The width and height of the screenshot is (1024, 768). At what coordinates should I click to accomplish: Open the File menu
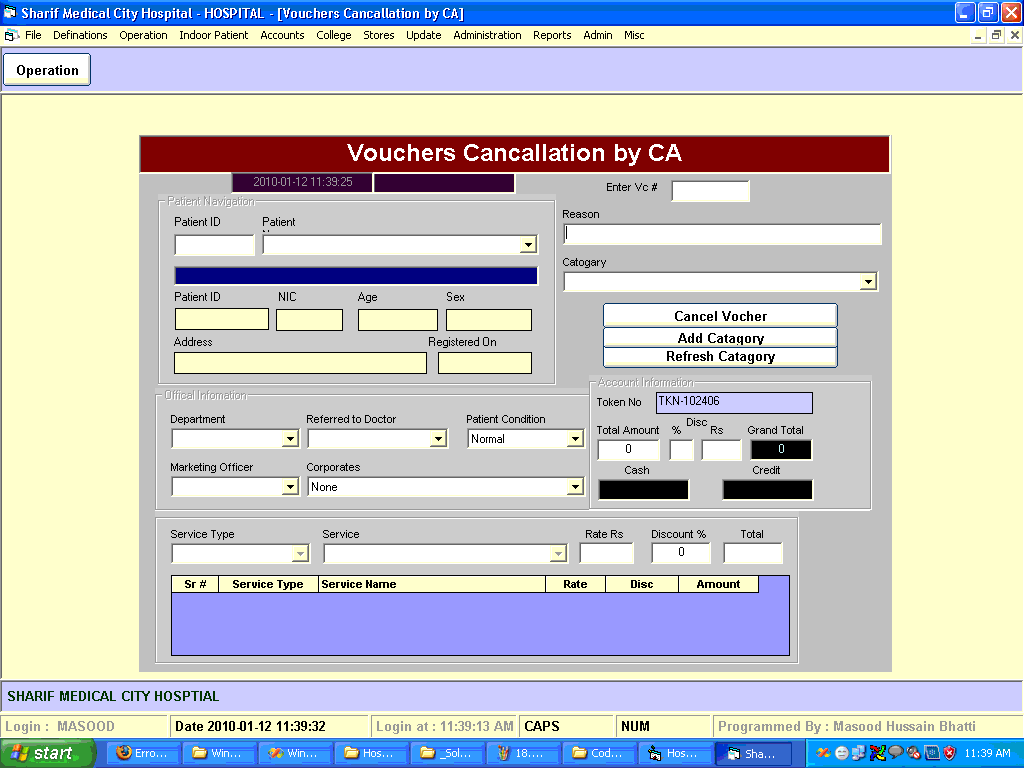[33, 35]
